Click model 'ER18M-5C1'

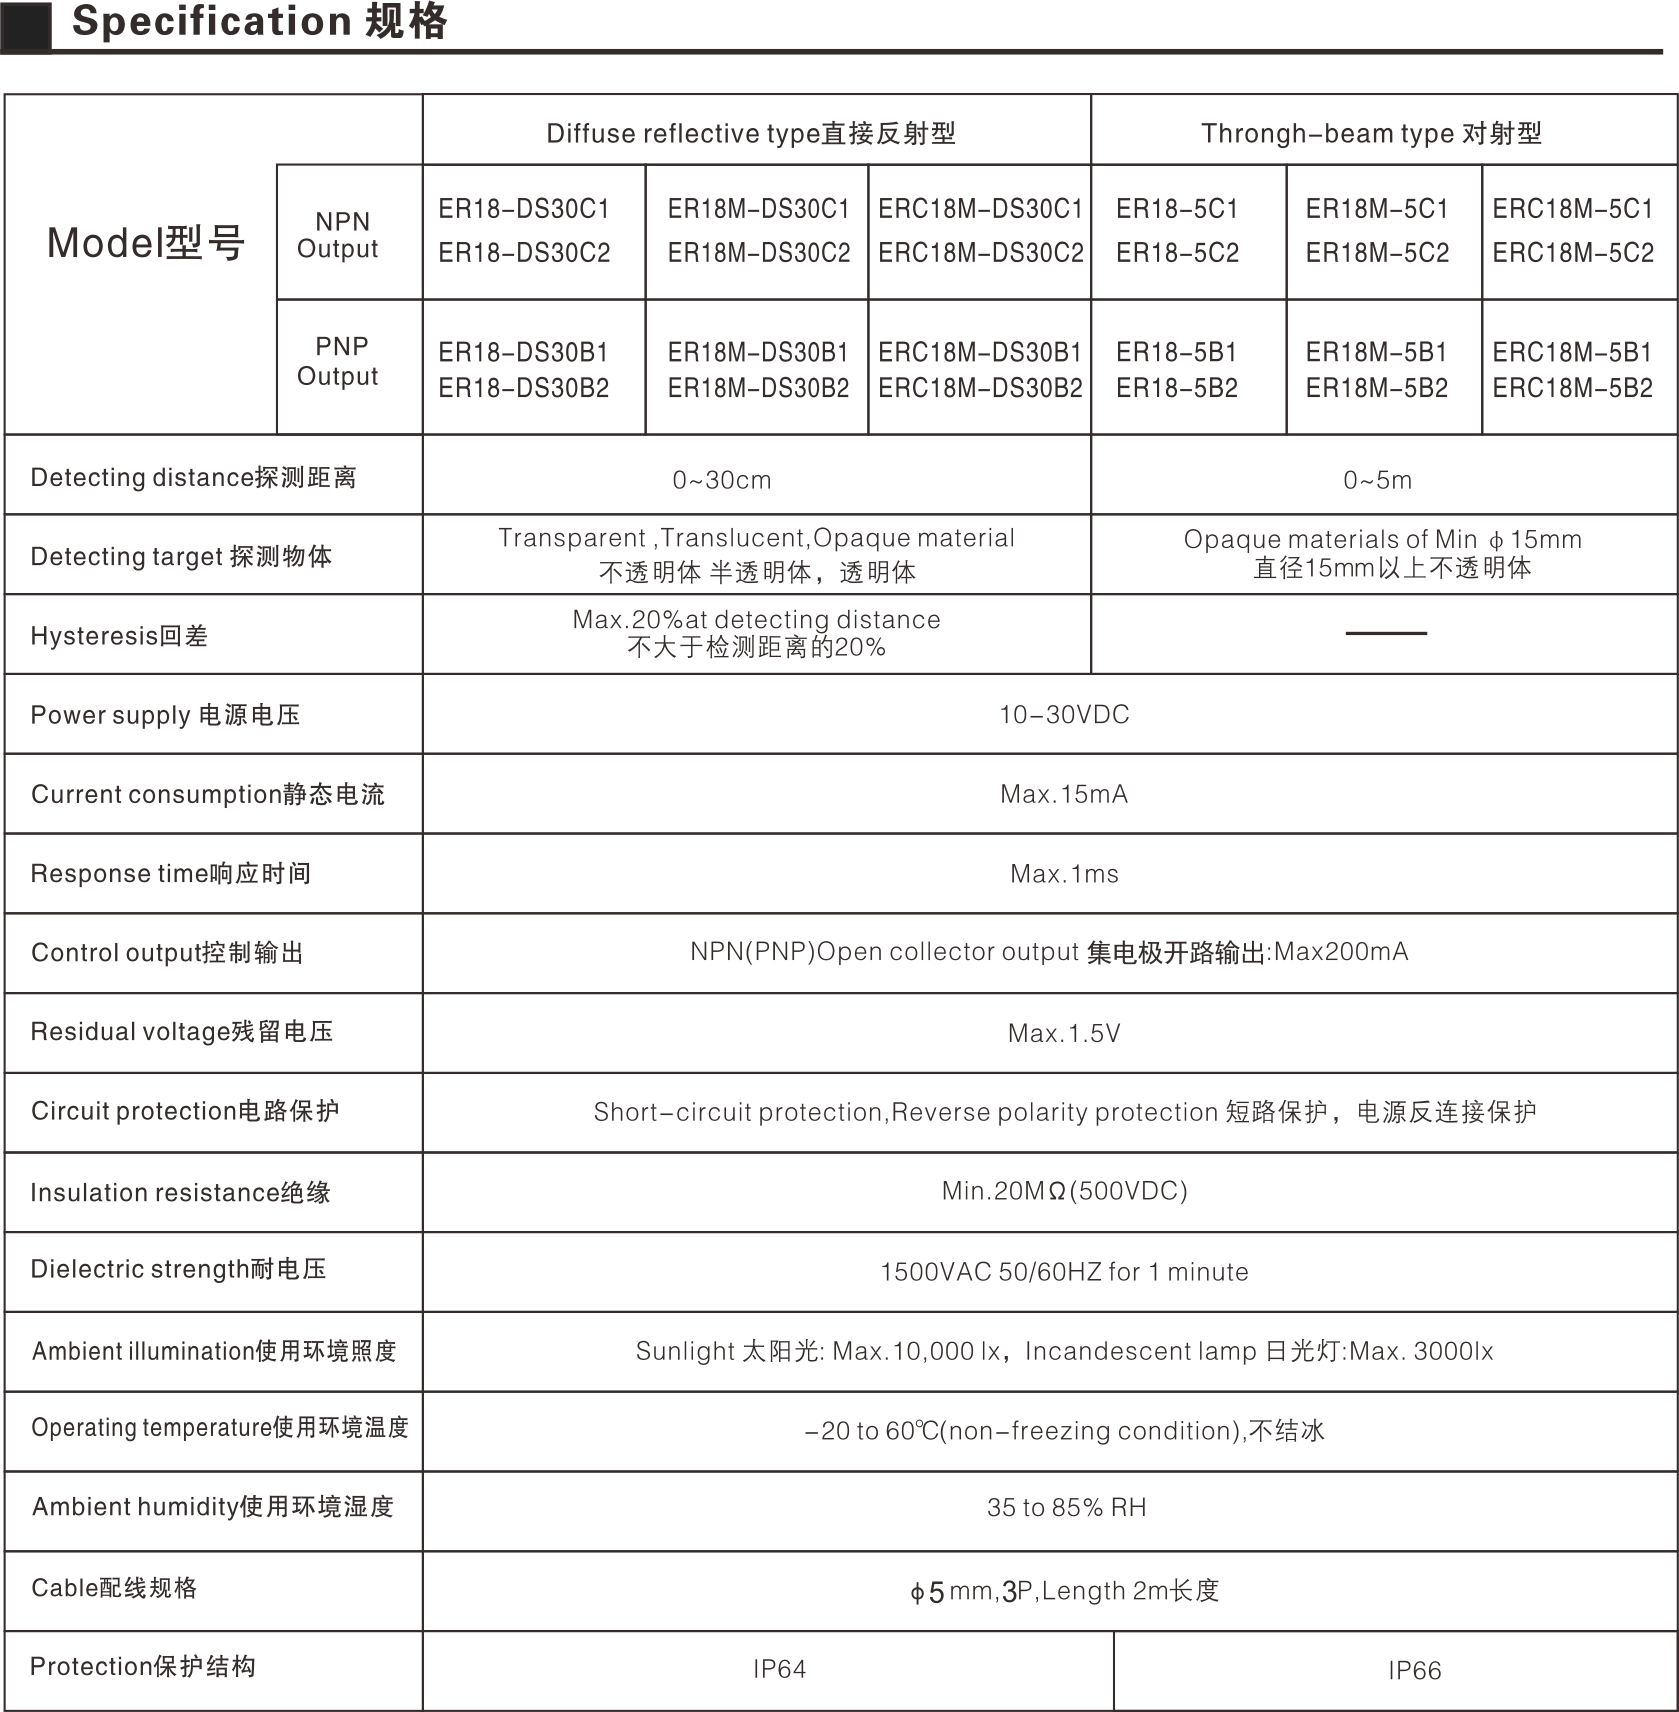pyautogui.click(x=1377, y=209)
